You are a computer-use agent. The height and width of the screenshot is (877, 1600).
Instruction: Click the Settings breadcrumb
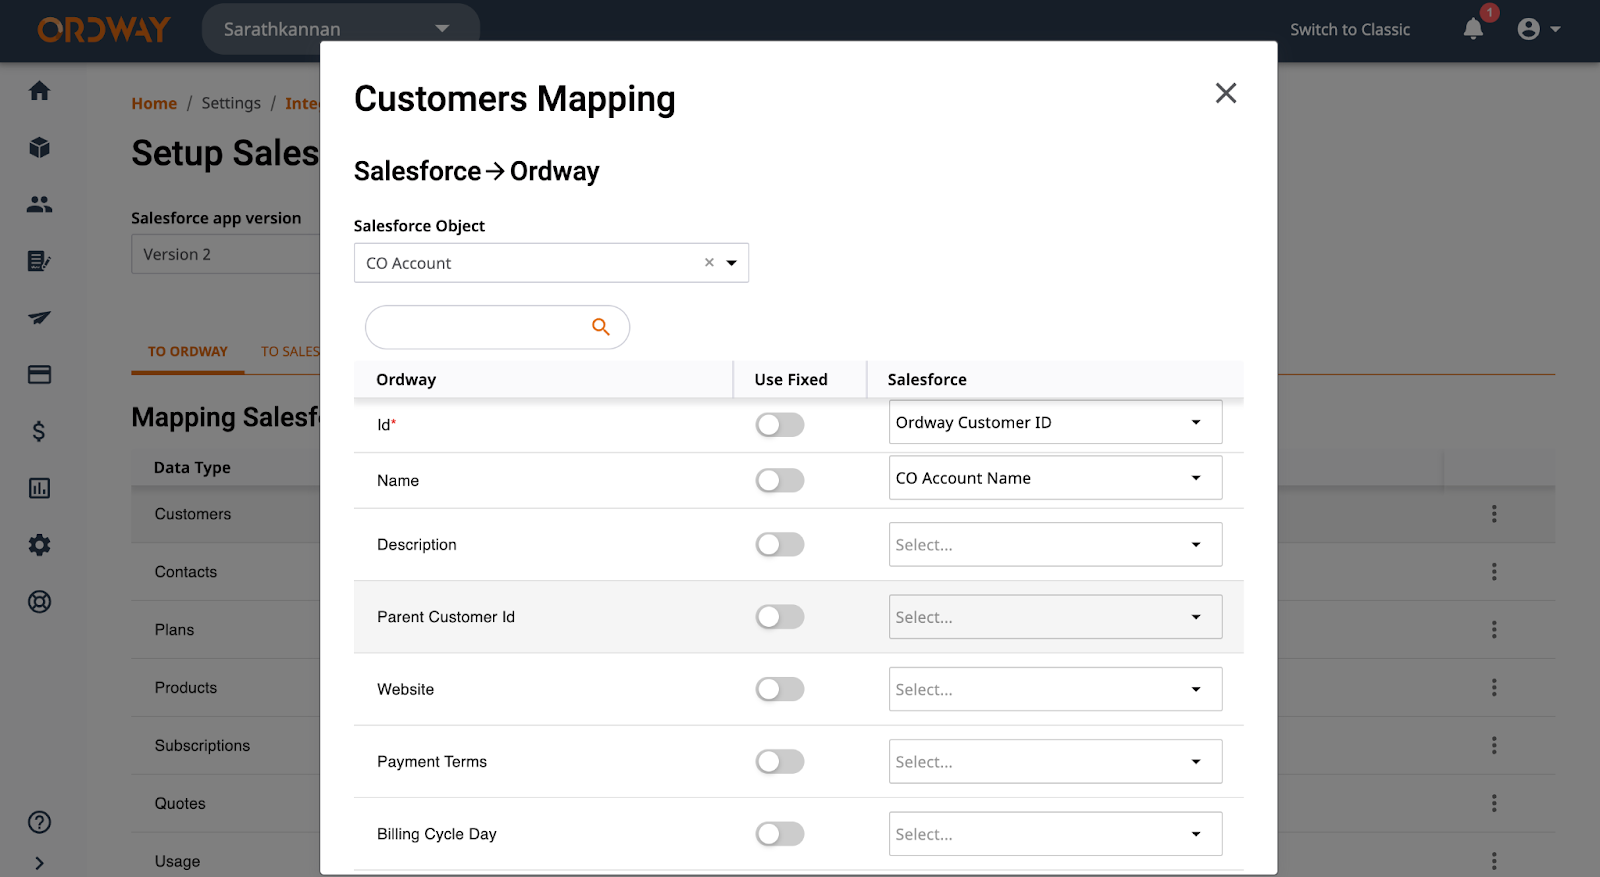click(231, 103)
